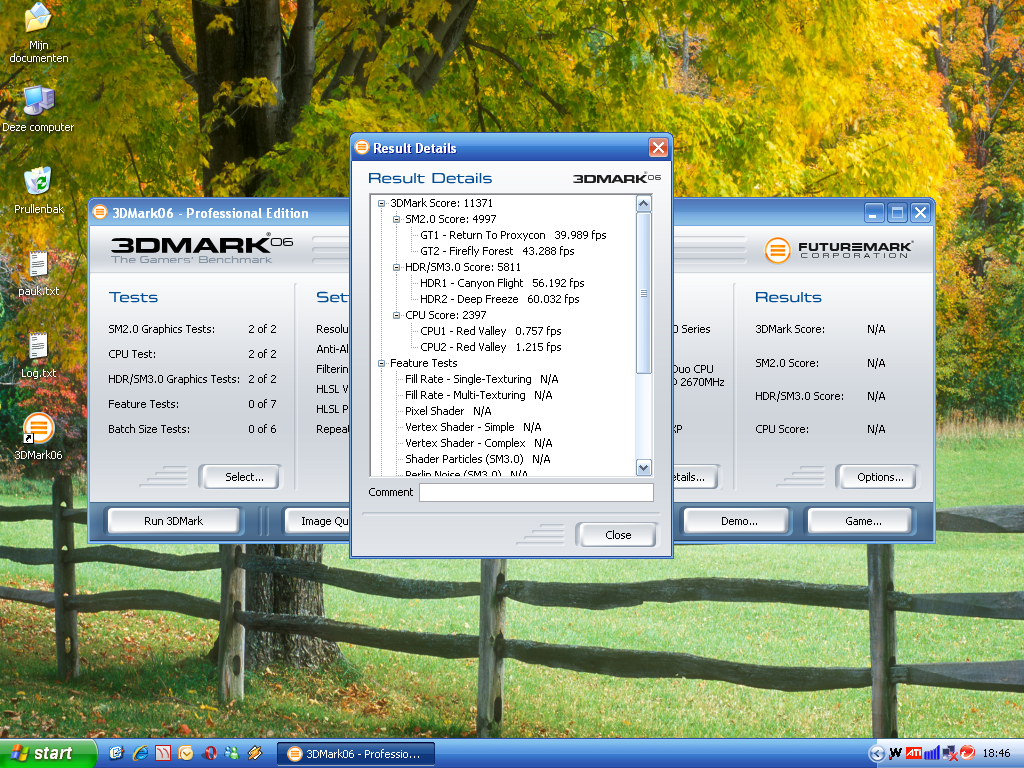Click Select... button in Tests panel

pyautogui.click(x=244, y=477)
